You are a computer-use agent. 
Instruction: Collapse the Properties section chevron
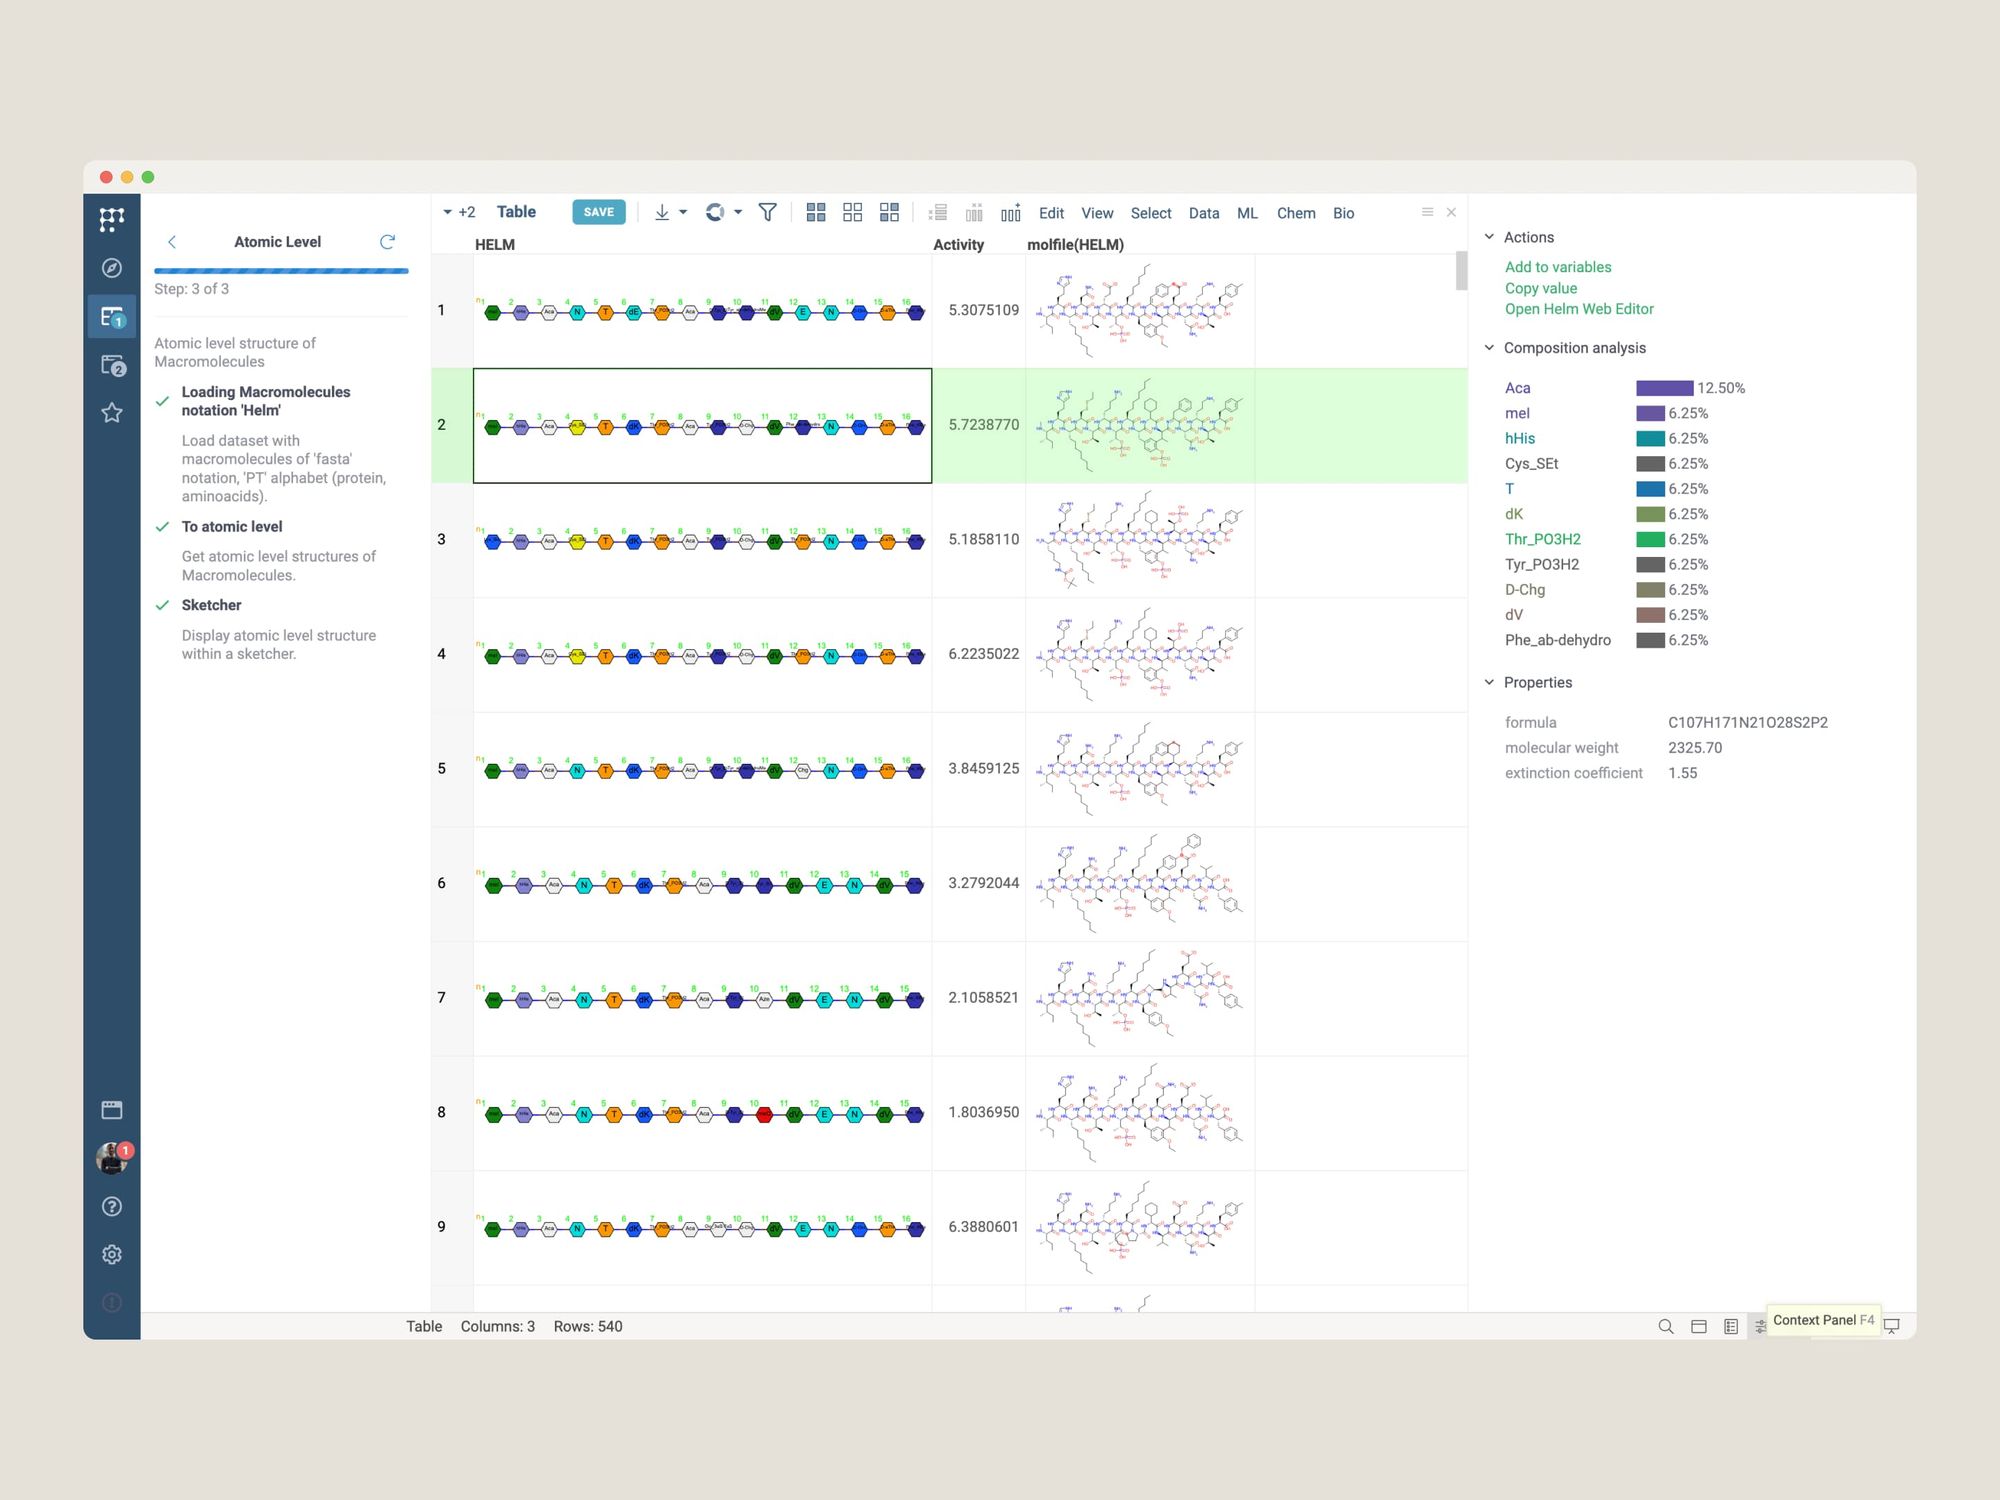coord(1489,682)
